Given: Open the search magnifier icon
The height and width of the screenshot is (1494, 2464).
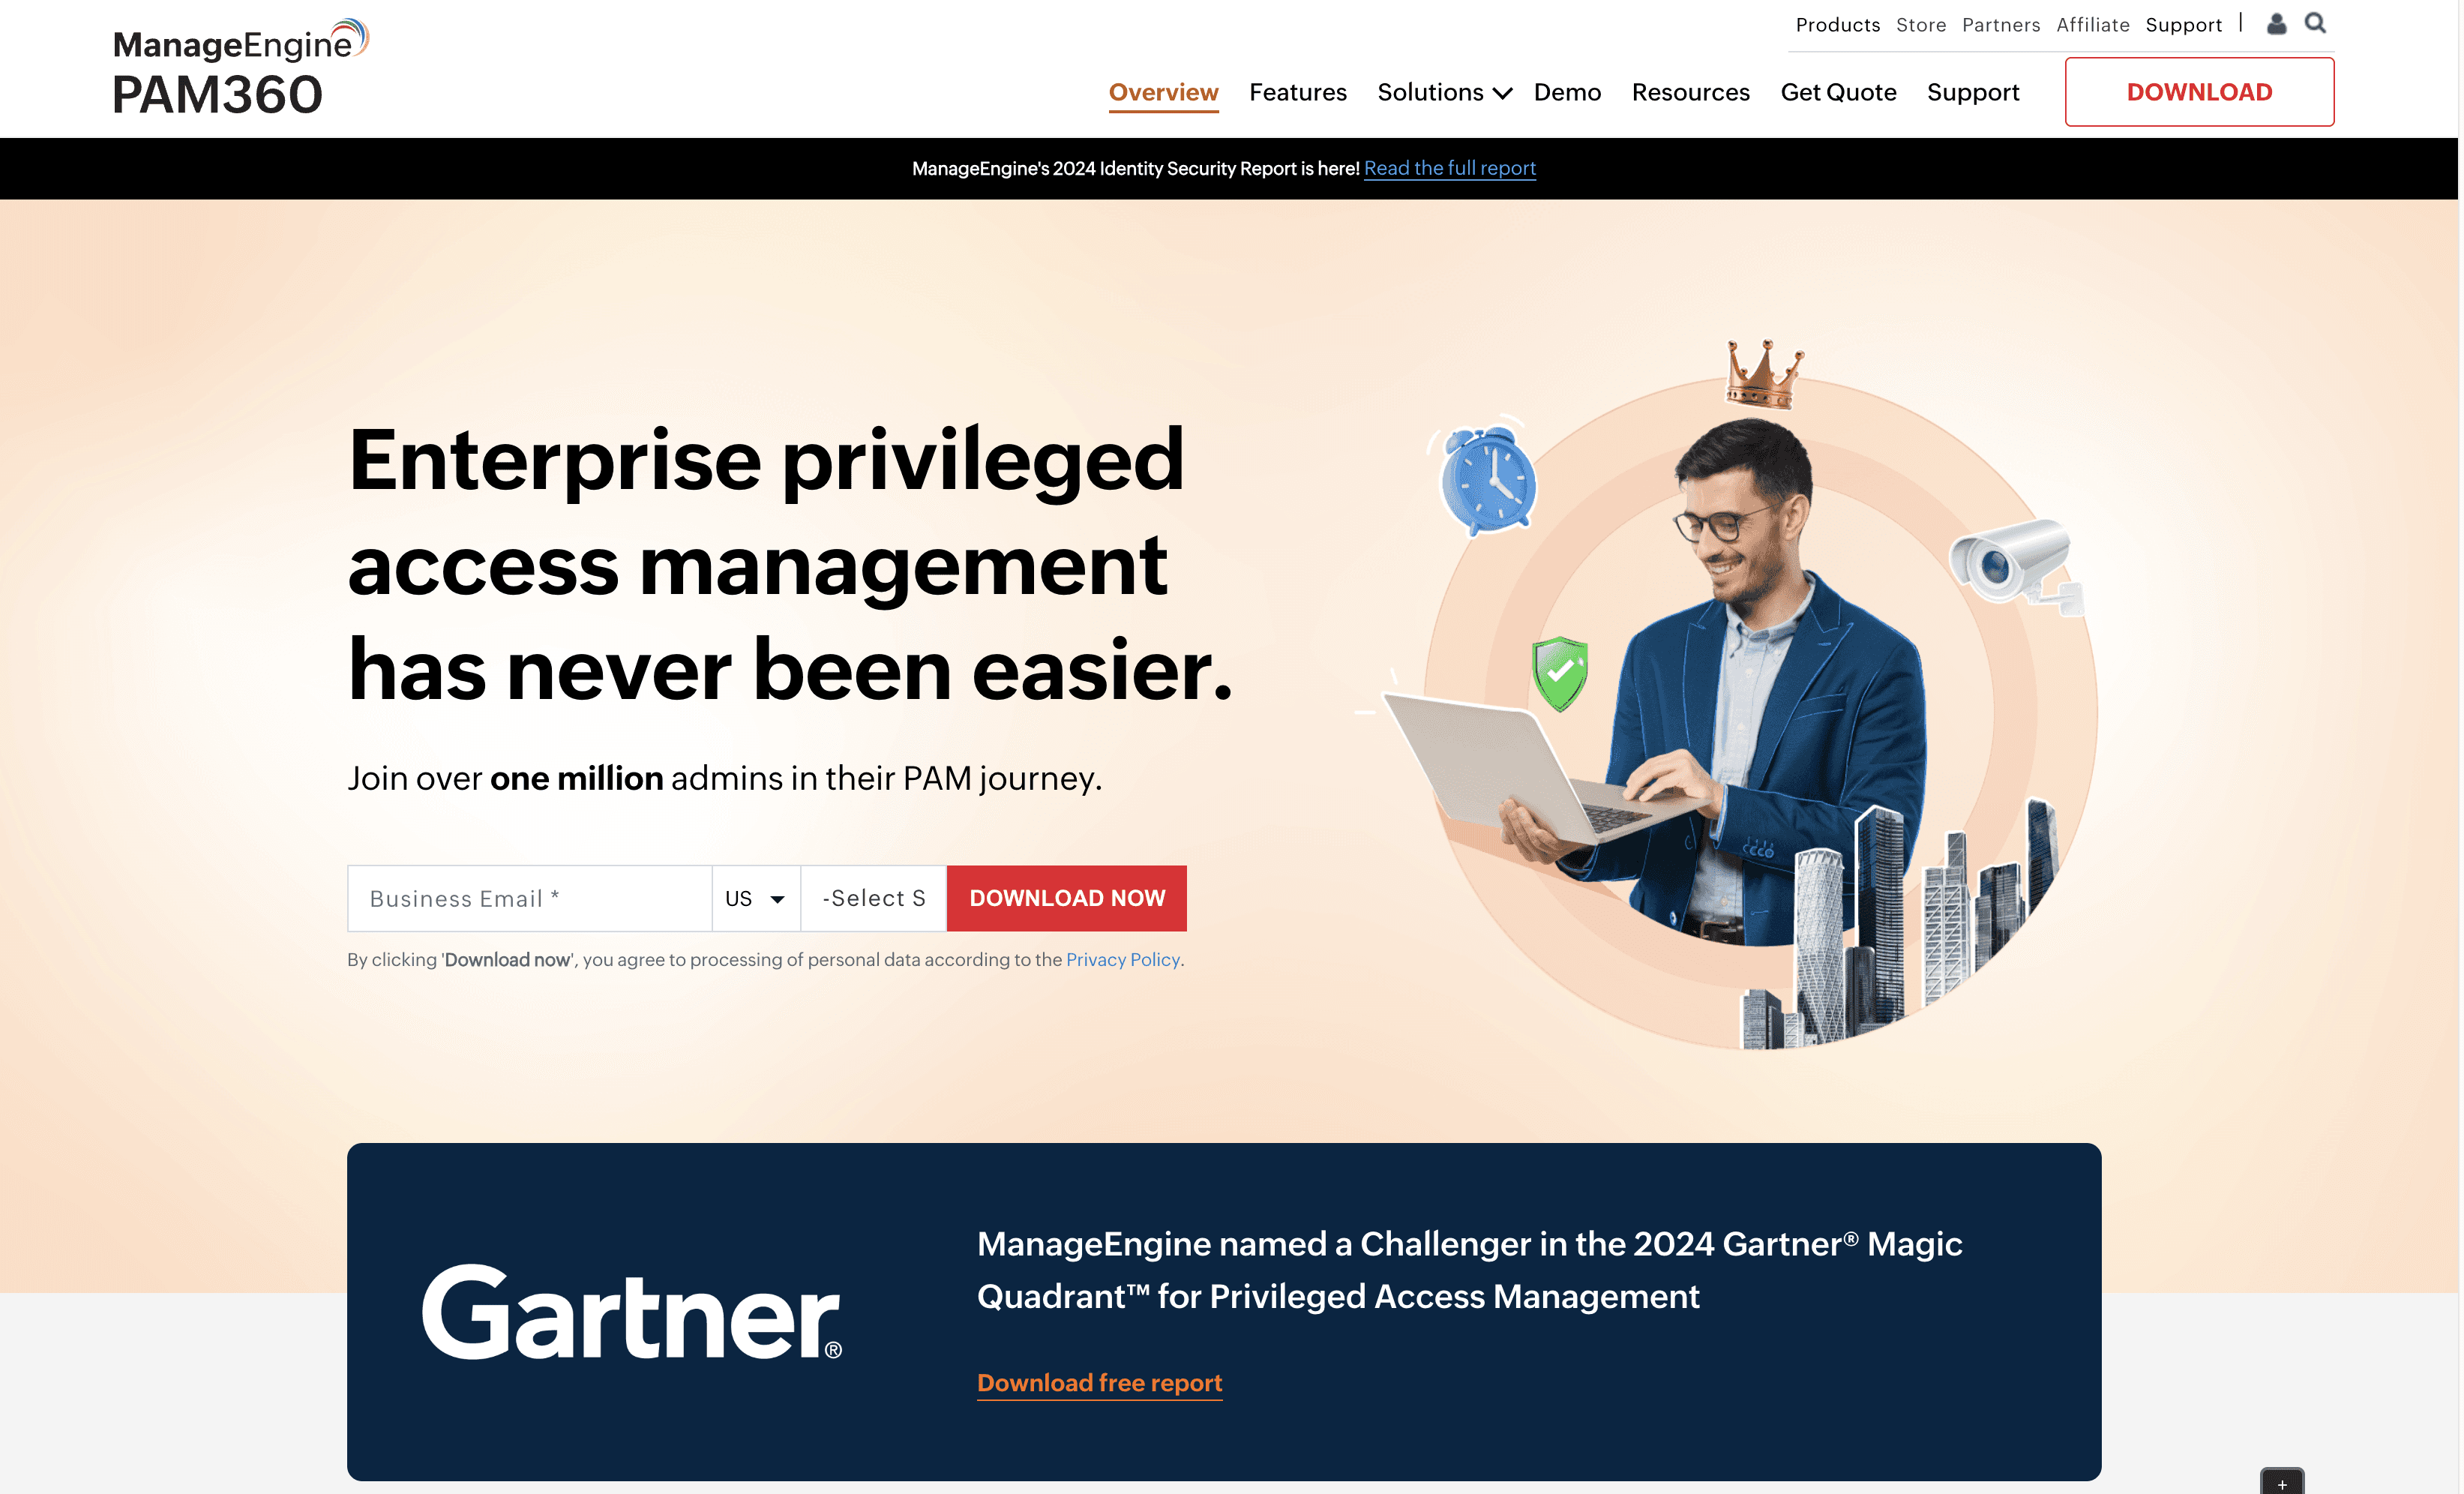Looking at the screenshot, I should pos(2315,23).
